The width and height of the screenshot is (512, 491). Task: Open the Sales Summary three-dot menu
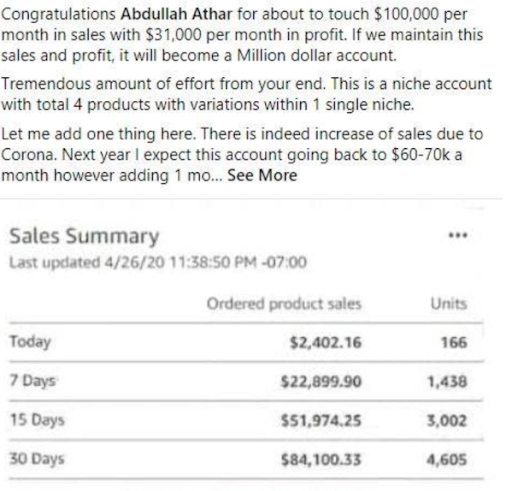(458, 235)
